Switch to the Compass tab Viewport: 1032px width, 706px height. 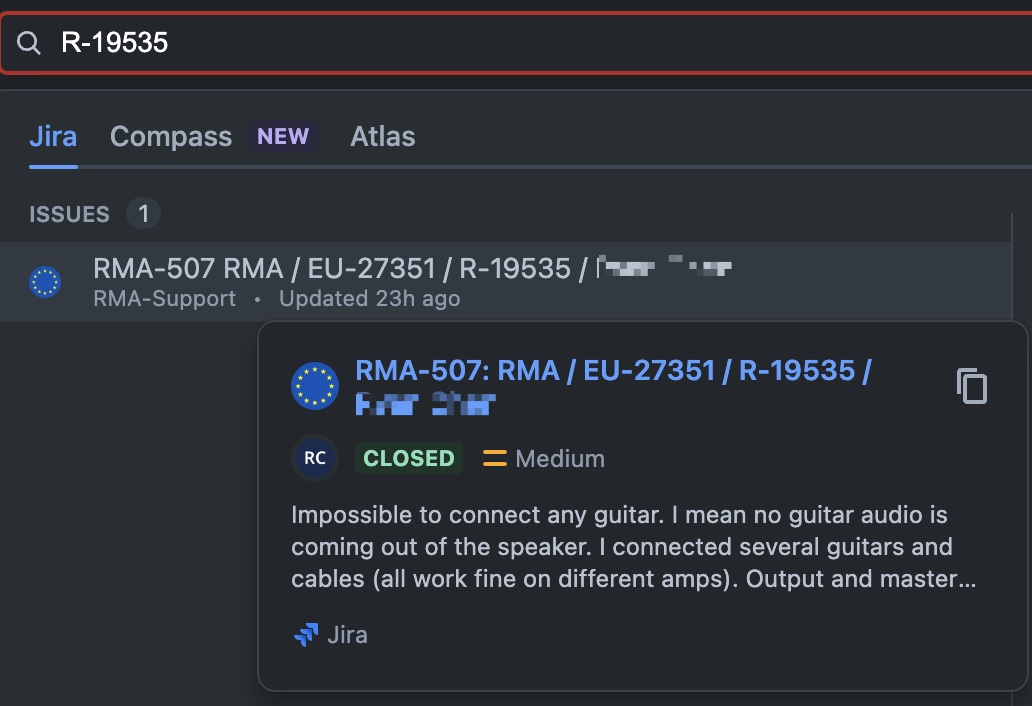(x=171, y=137)
